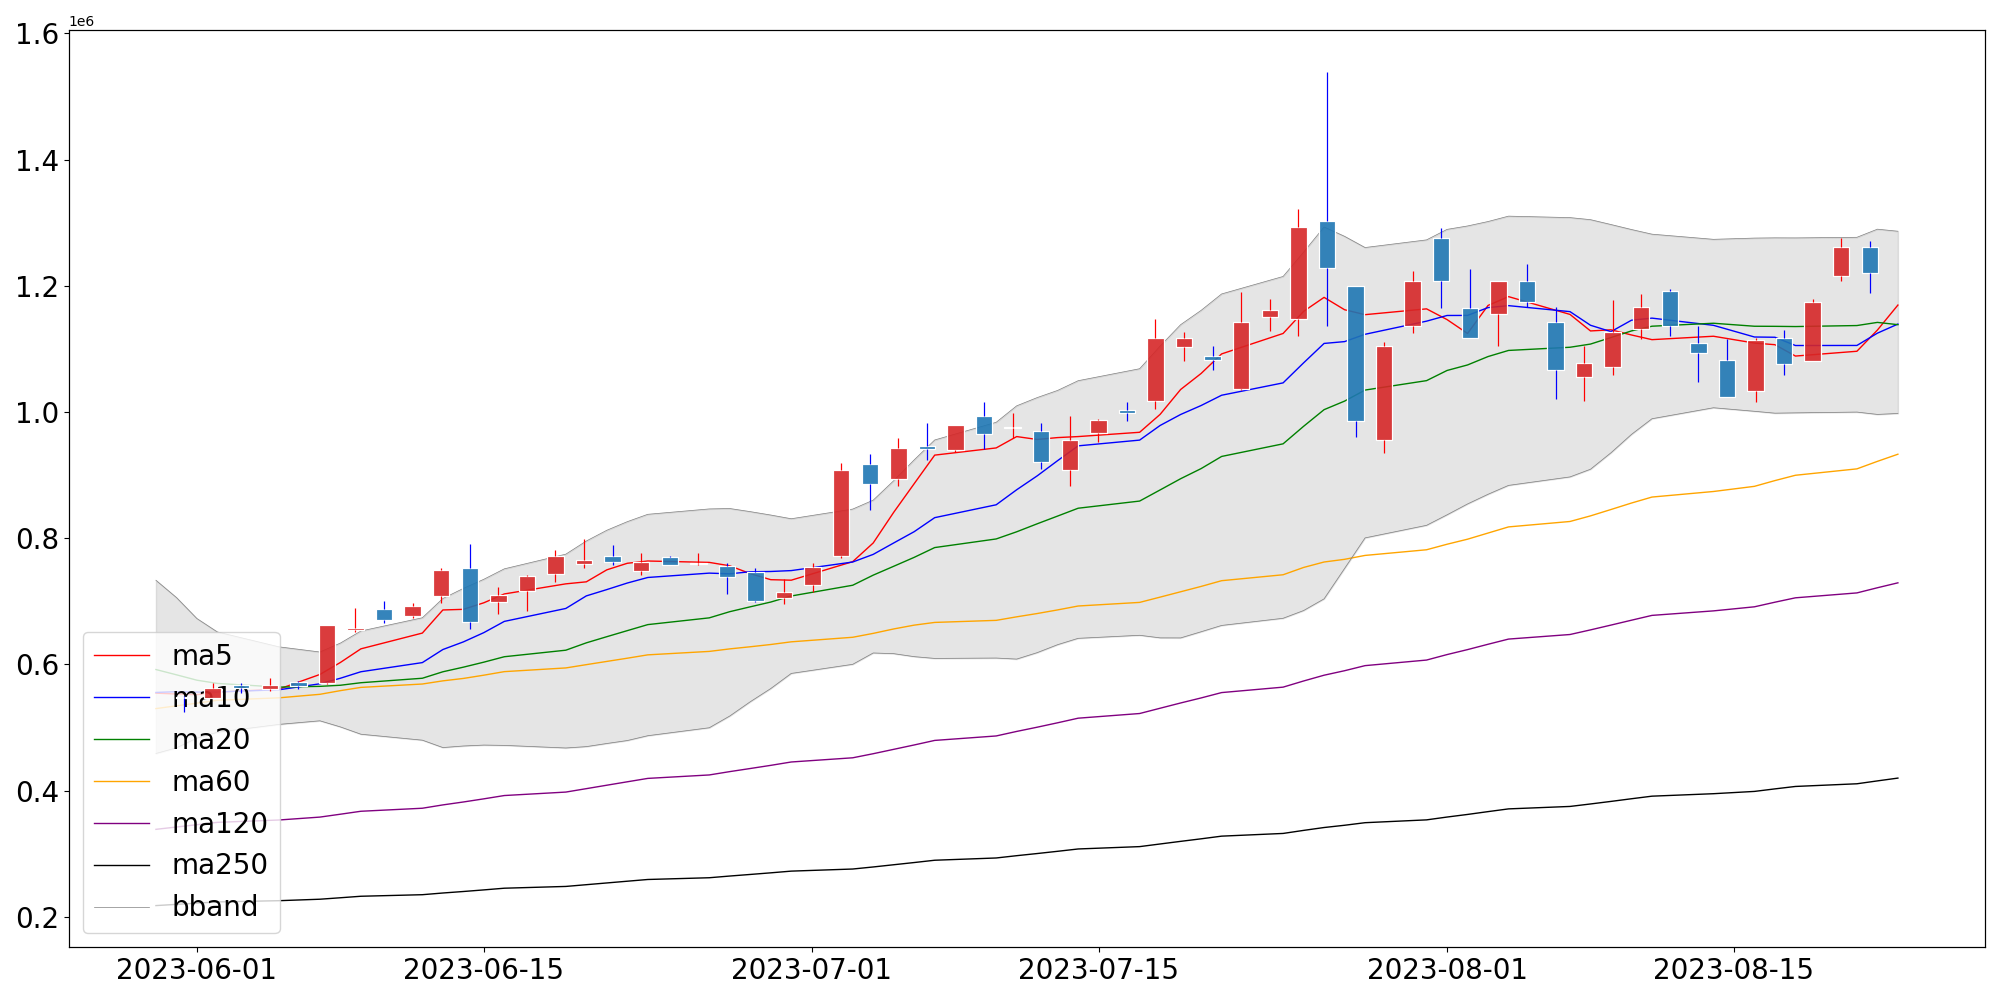Click the orange ma60 legend line sample
Viewport: 2000px width, 1000px height.
(122, 782)
